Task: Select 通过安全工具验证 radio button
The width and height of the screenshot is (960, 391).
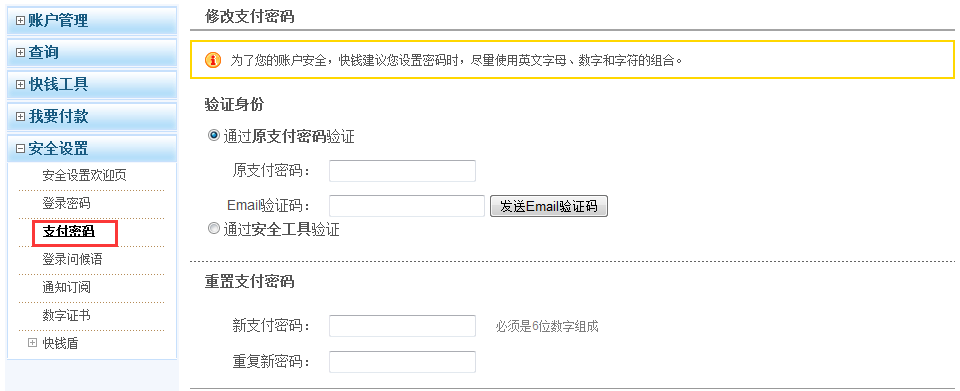Action: 214,229
